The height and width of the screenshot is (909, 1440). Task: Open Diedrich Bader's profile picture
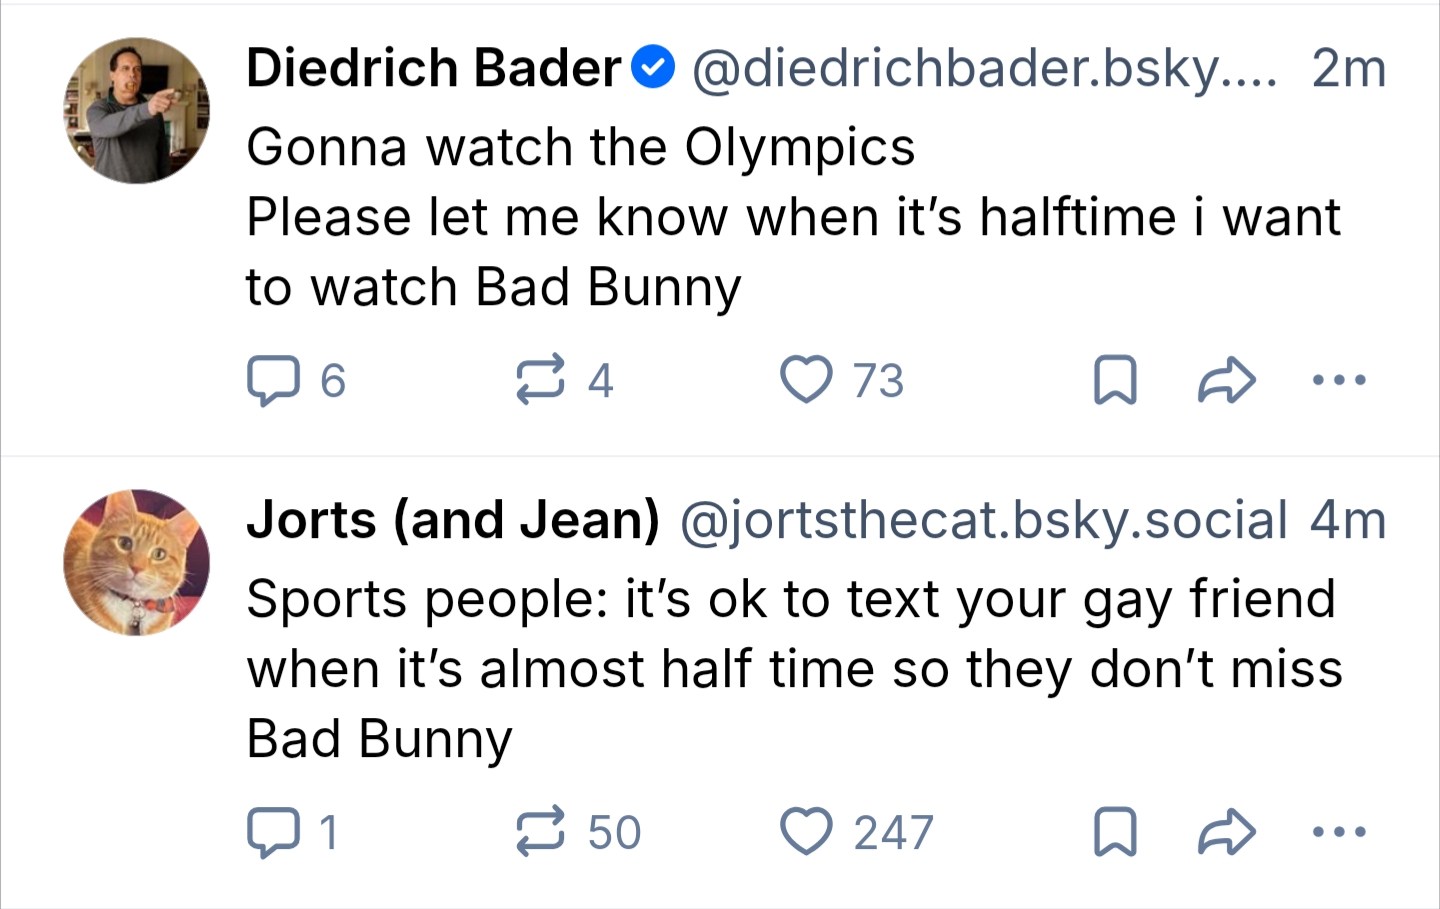(137, 111)
